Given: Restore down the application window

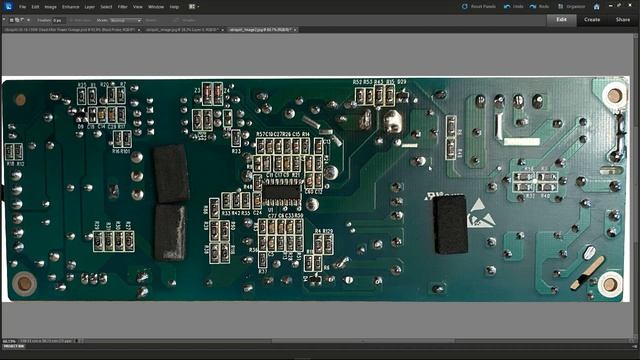Looking at the screenshot, I should coord(620,6).
